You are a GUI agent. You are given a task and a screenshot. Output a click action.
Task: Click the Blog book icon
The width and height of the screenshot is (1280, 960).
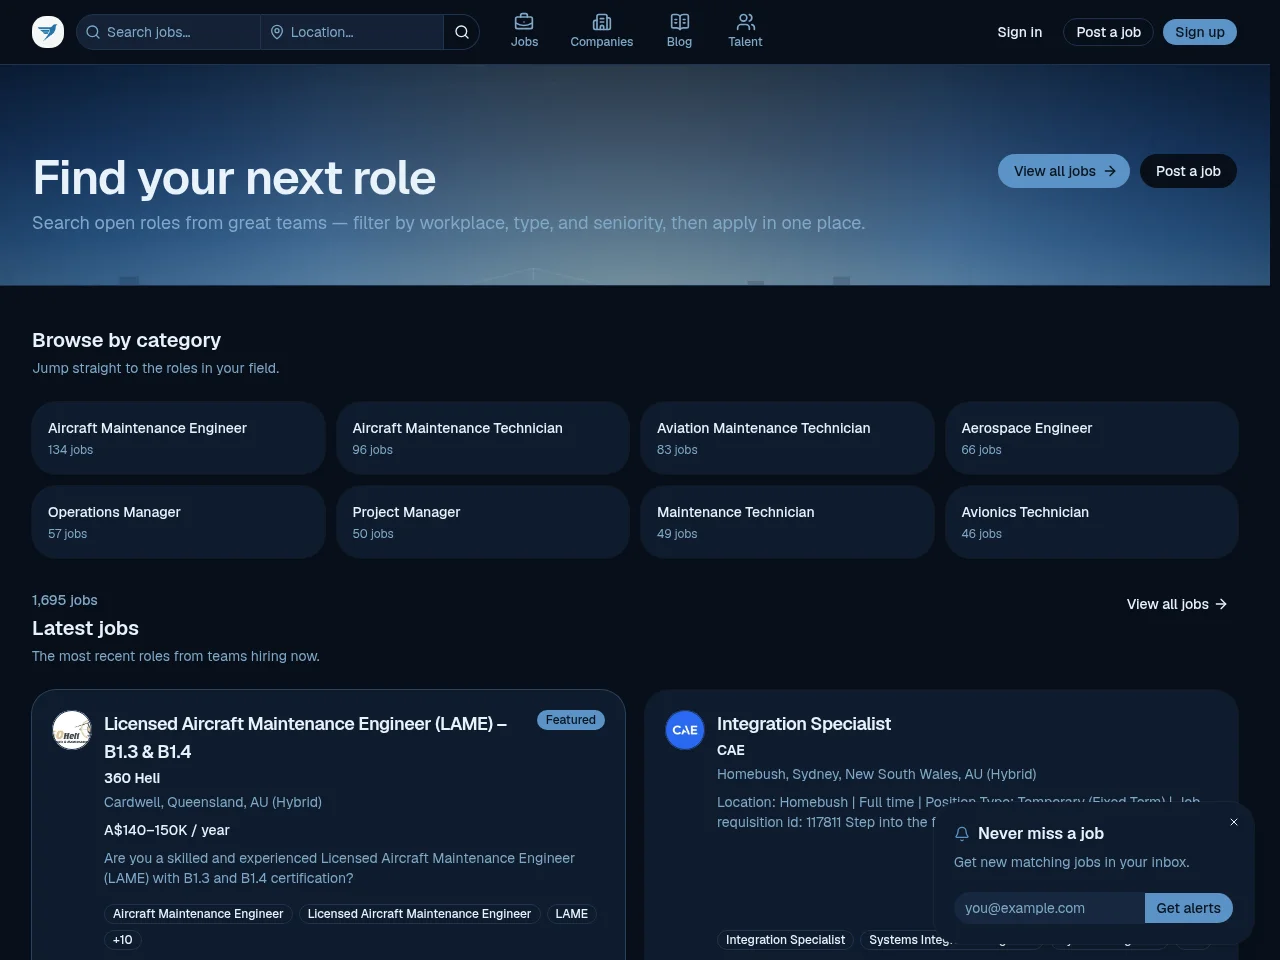coord(680,22)
